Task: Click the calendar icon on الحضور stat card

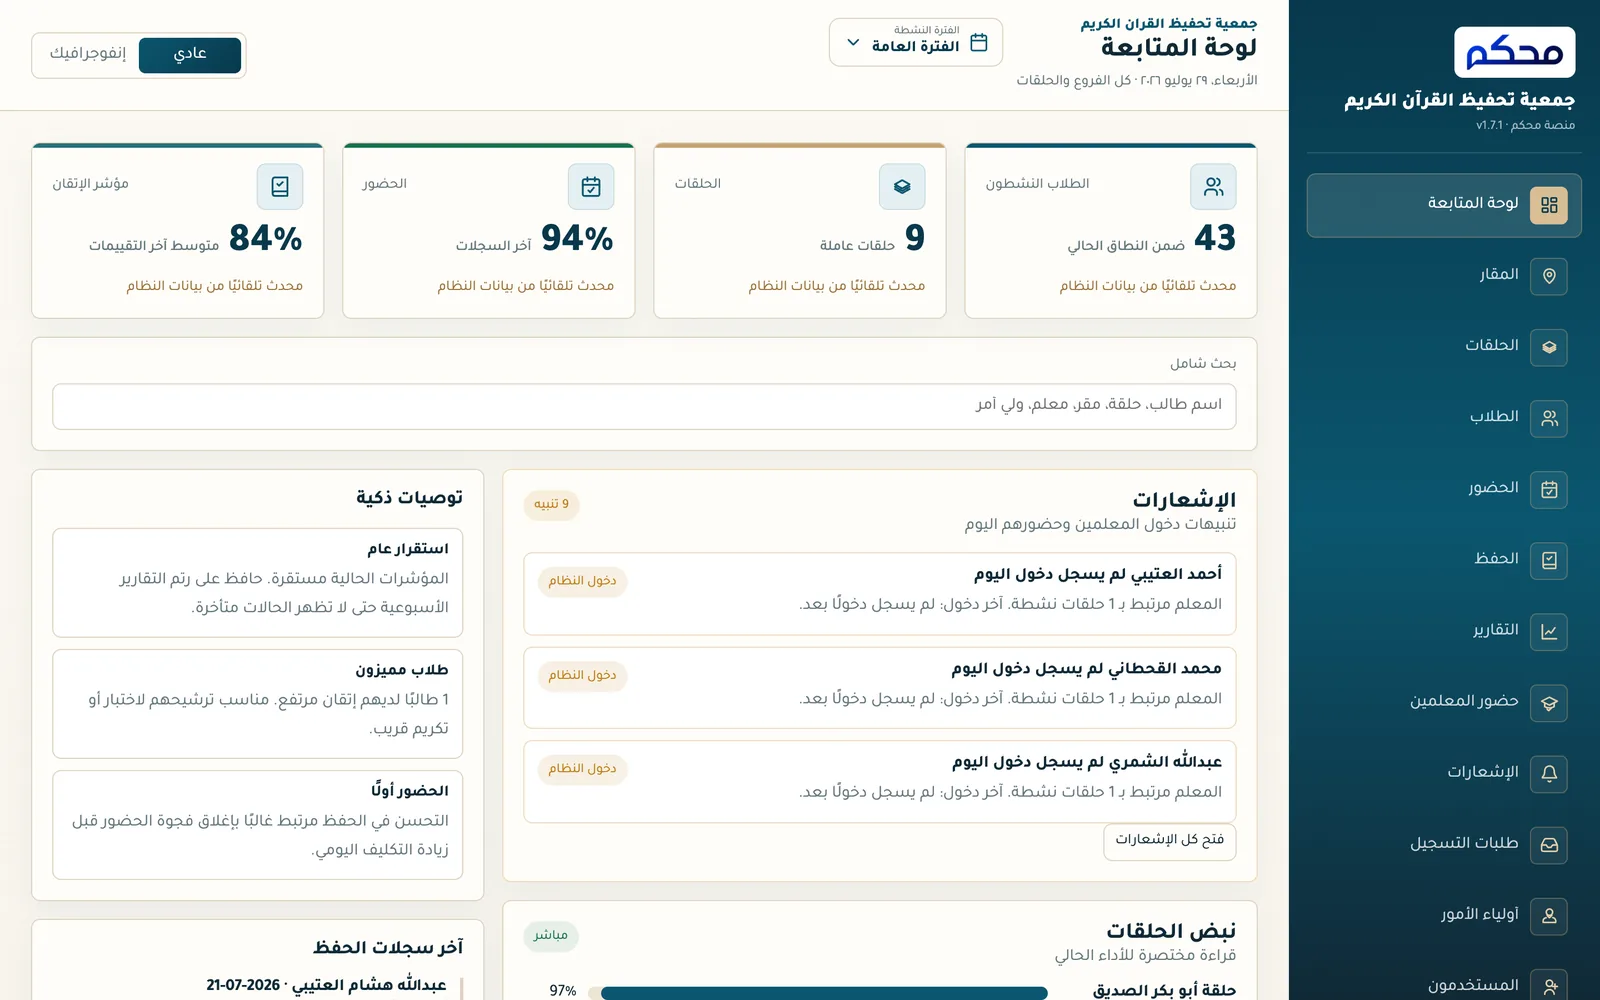Action: (591, 187)
